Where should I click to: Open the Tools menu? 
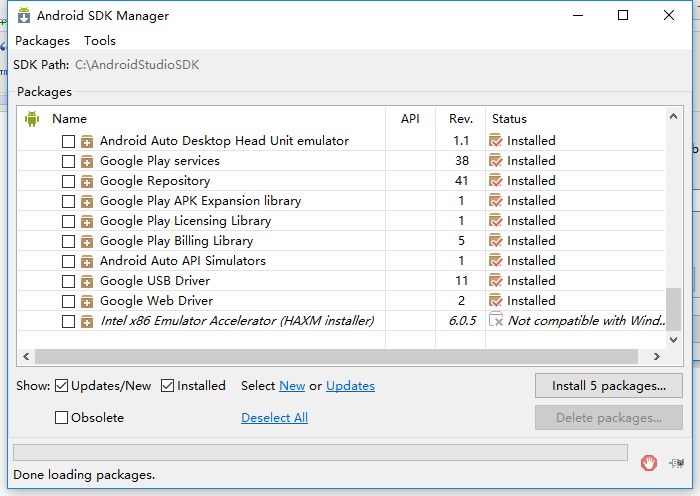100,41
